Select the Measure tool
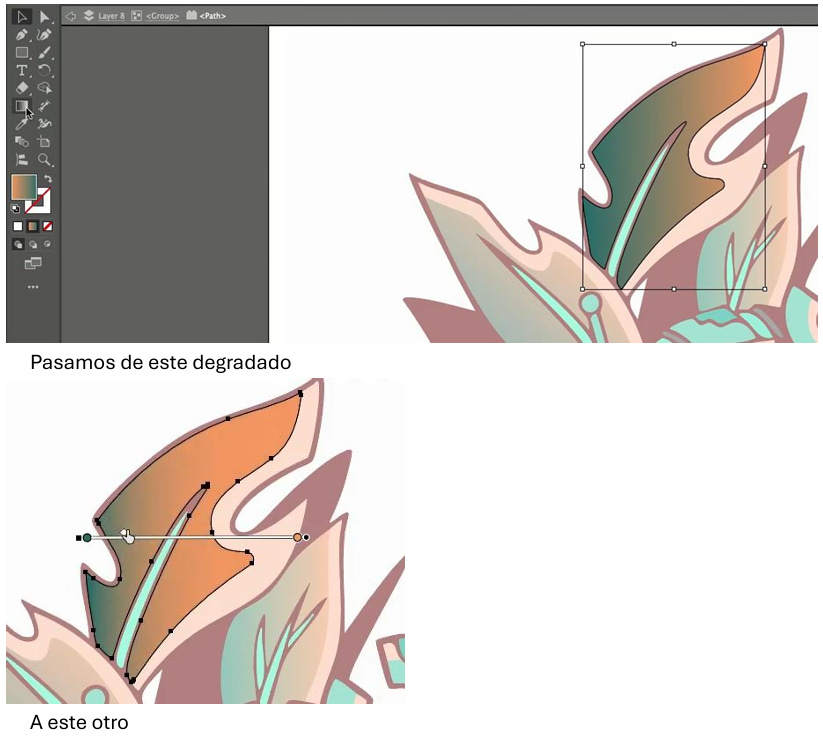The width and height of the screenshot is (823, 736). 45,106
